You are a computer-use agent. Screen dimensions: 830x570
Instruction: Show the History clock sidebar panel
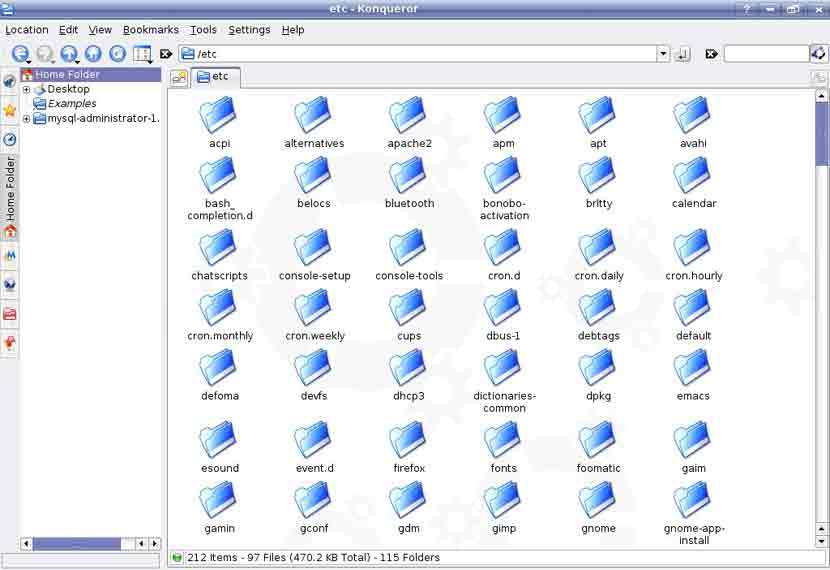10,139
